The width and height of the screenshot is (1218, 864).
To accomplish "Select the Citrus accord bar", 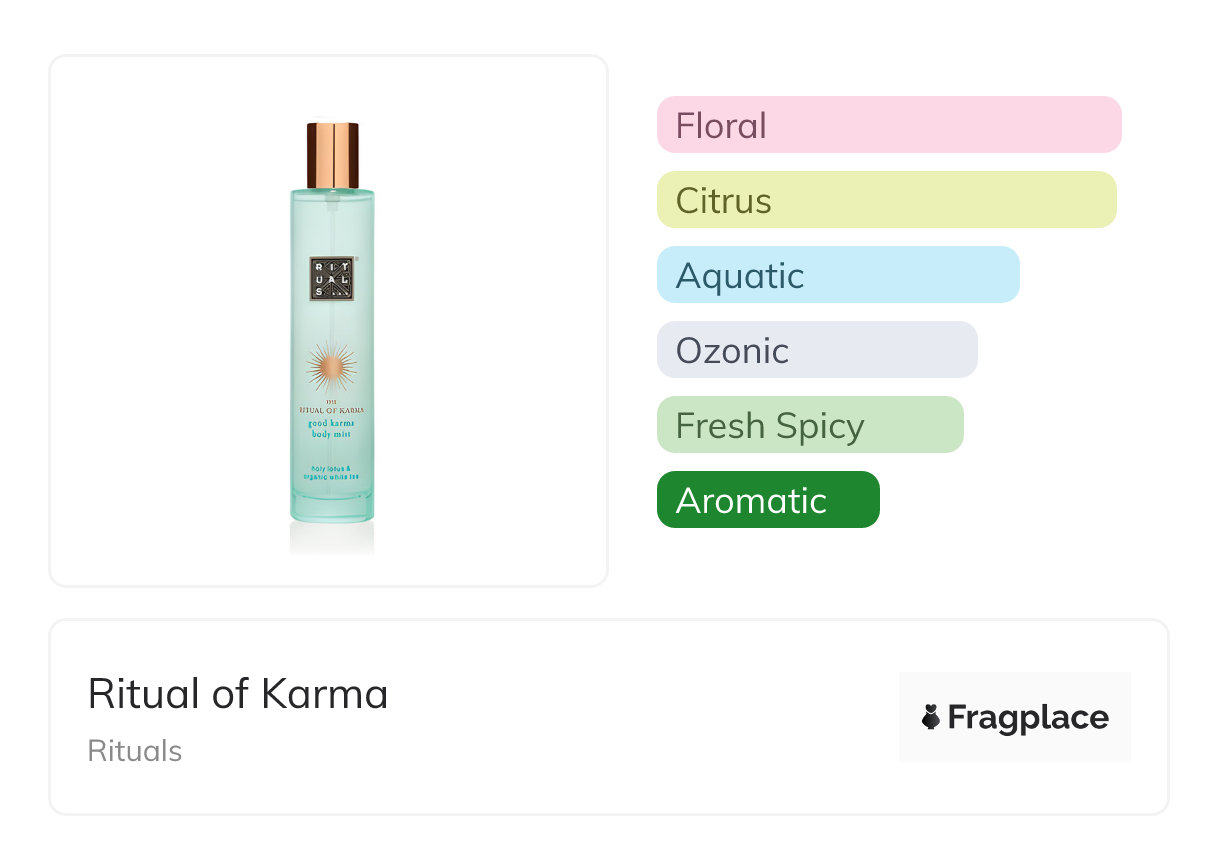I will tap(886, 200).
